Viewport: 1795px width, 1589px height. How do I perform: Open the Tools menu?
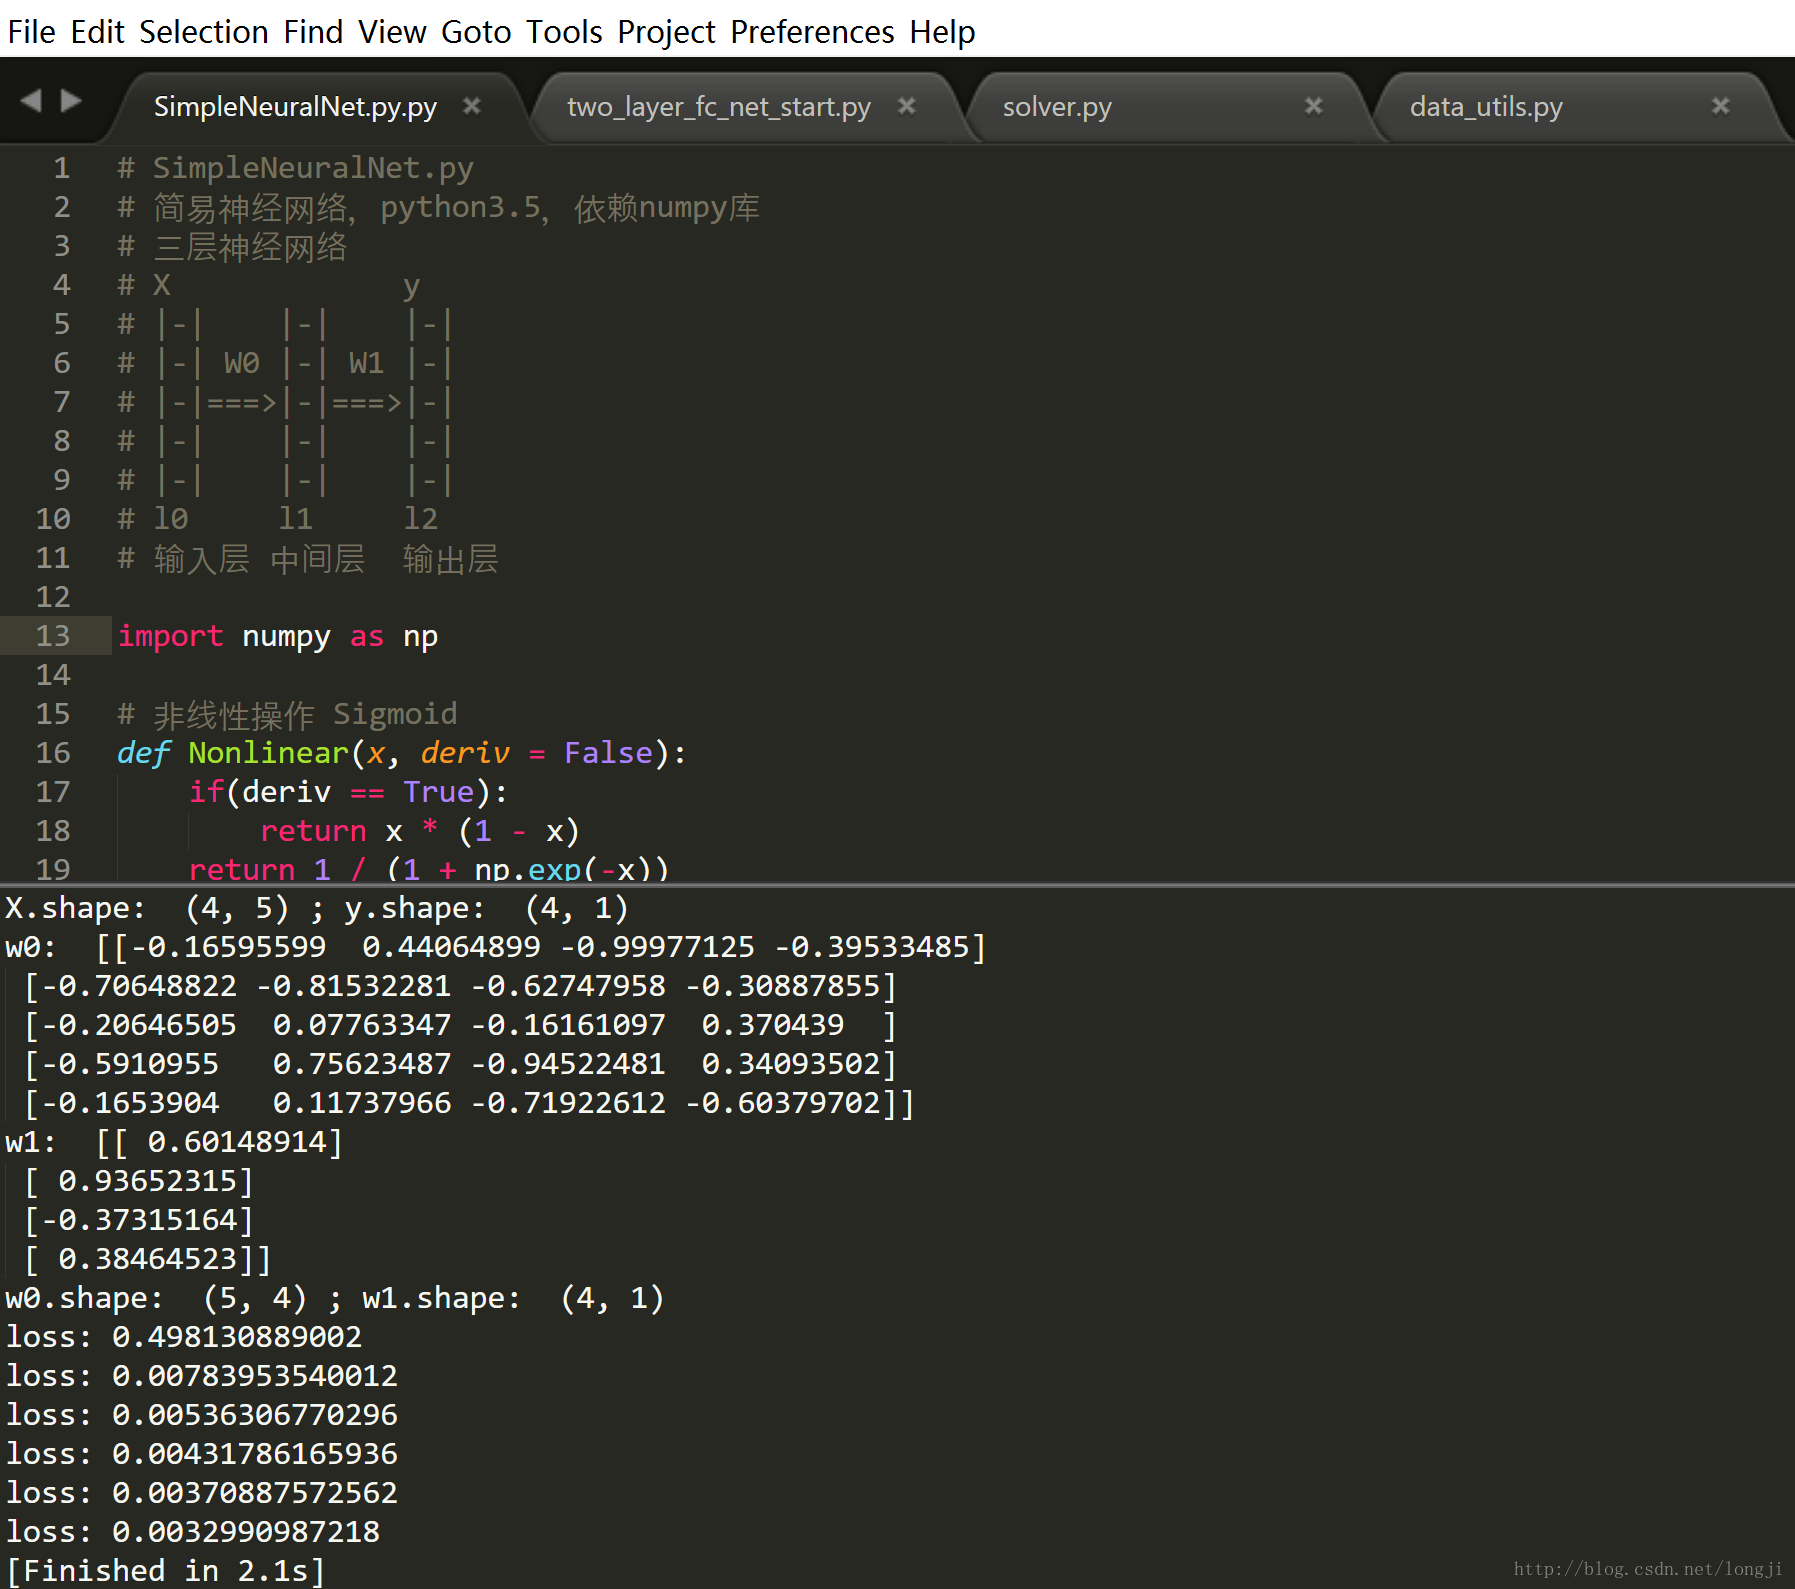(x=564, y=32)
